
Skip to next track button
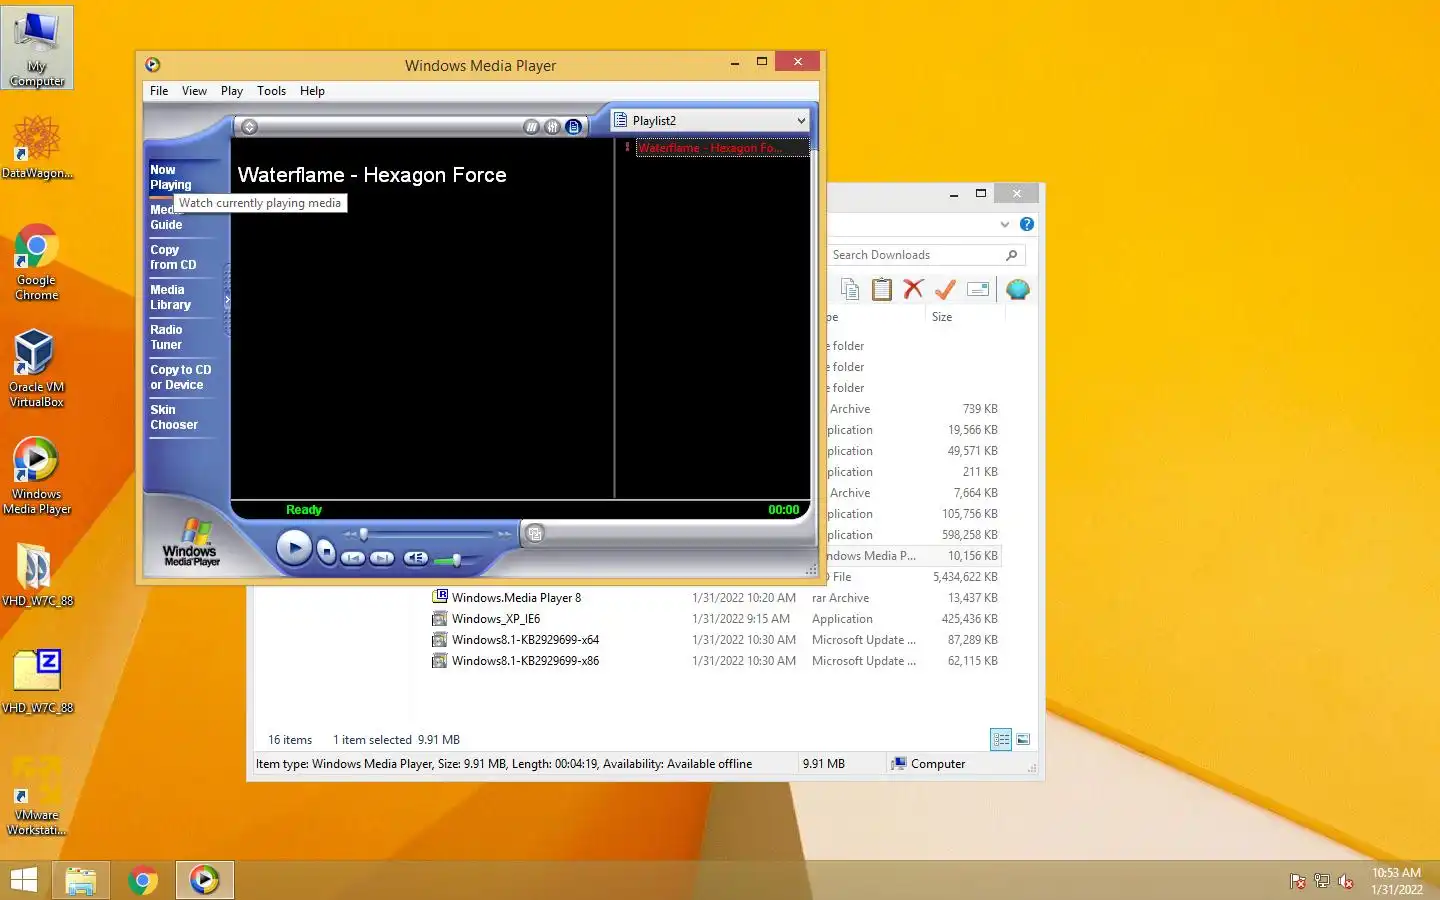tap(382, 558)
